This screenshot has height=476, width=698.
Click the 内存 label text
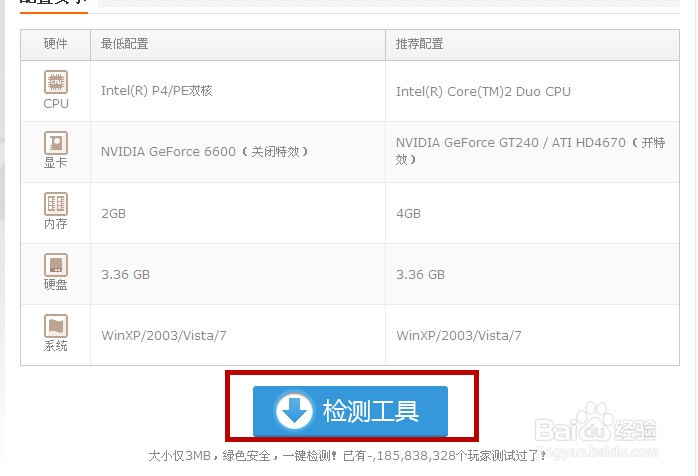(56, 224)
